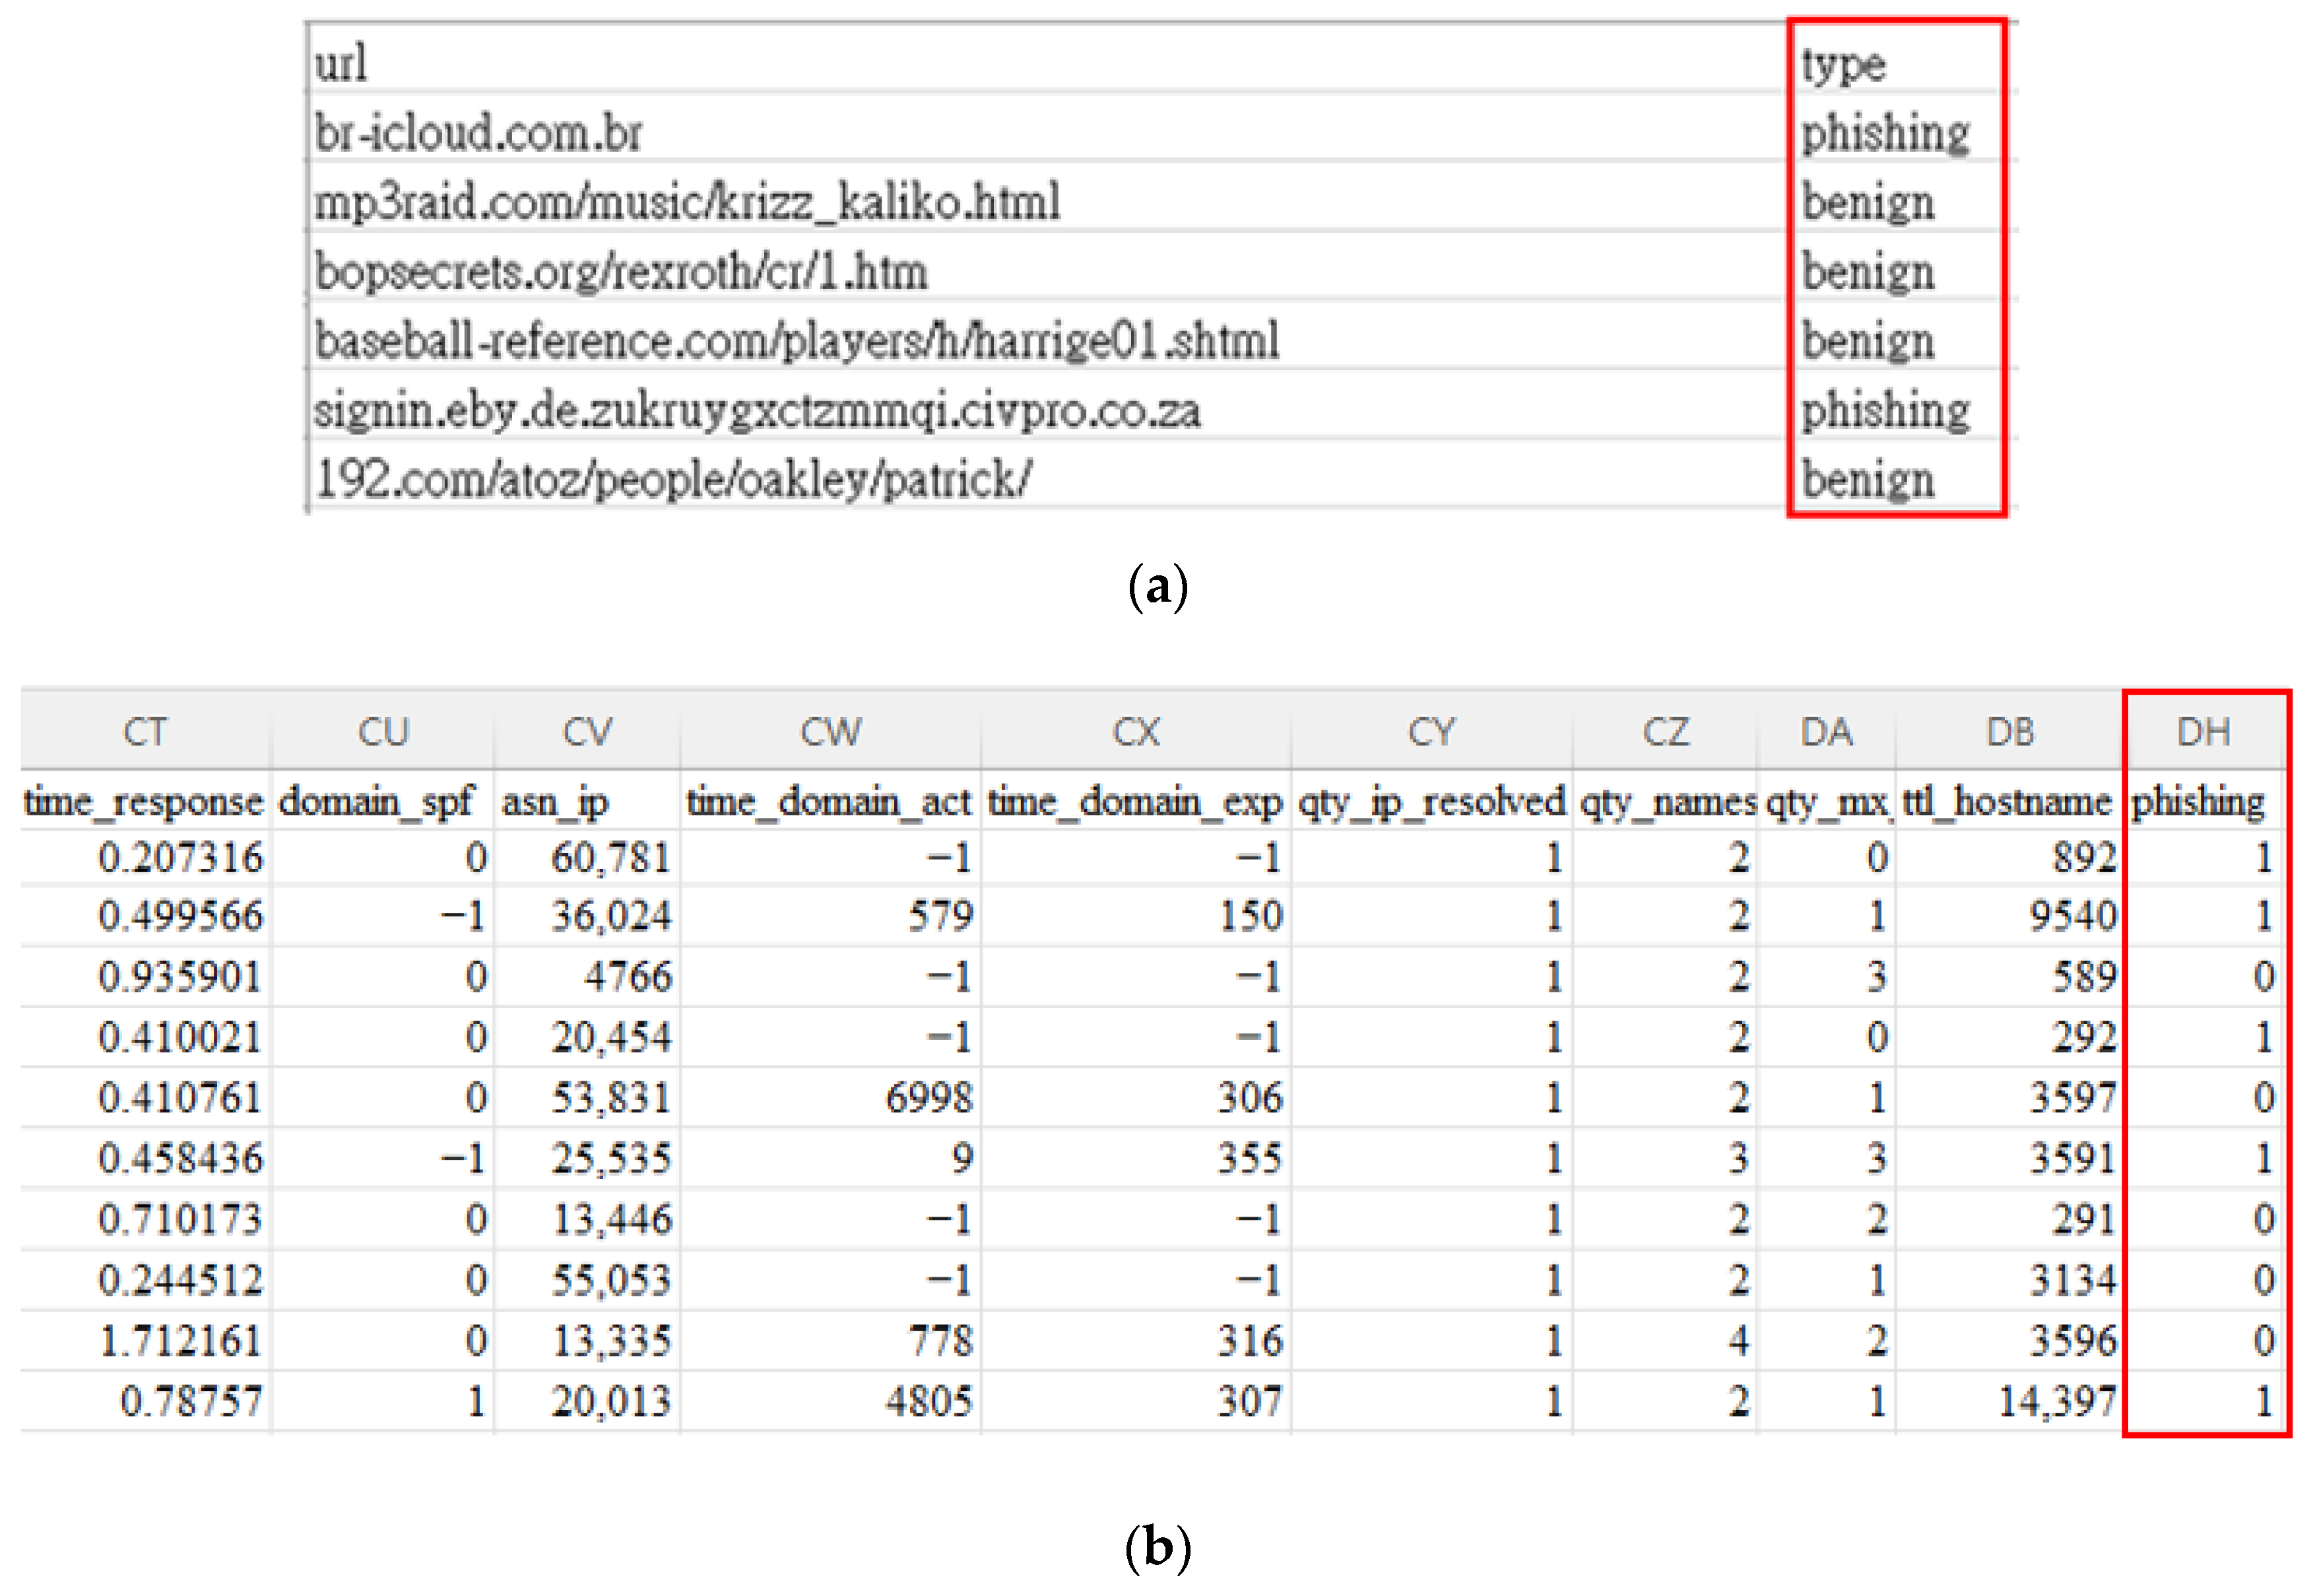Click the DH column header

2203,733
